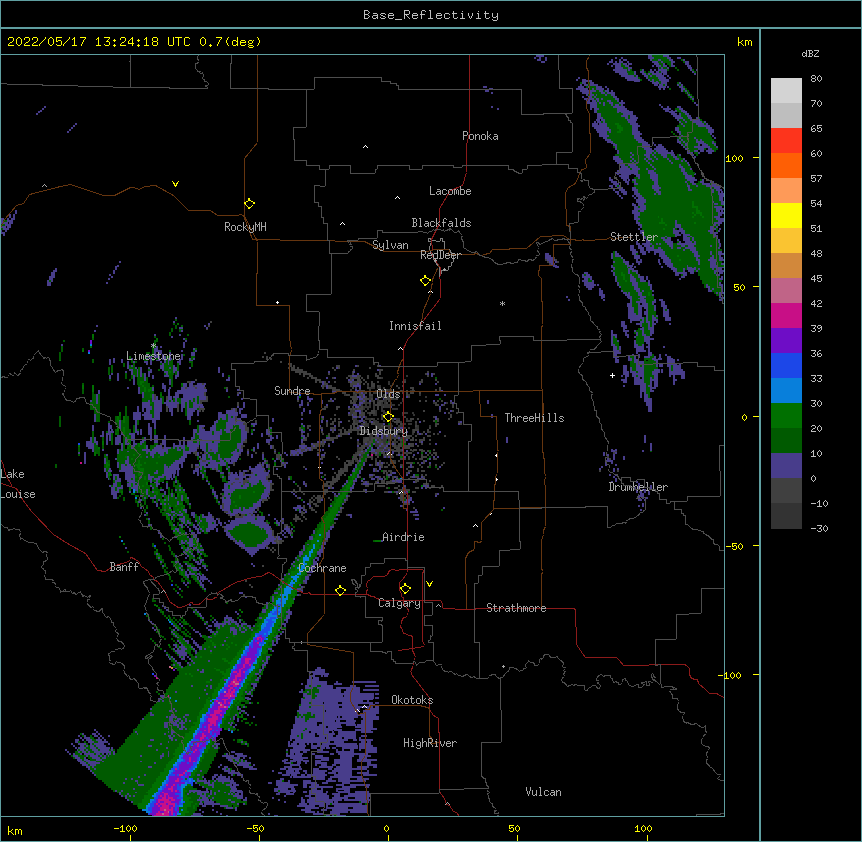The image size is (862, 842).
Task: Click the blue 36 dBZ legend swatch
Action: [786, 365]
